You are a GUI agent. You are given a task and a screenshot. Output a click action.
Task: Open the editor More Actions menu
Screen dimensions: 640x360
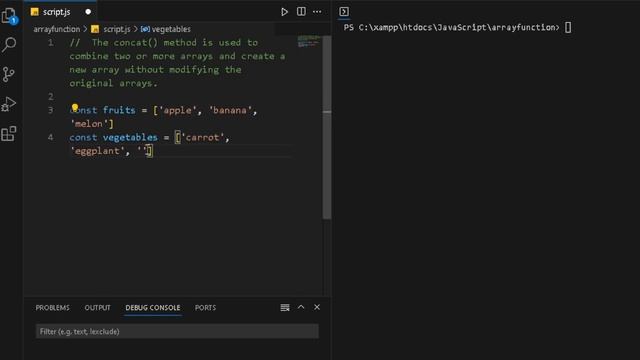317,12
